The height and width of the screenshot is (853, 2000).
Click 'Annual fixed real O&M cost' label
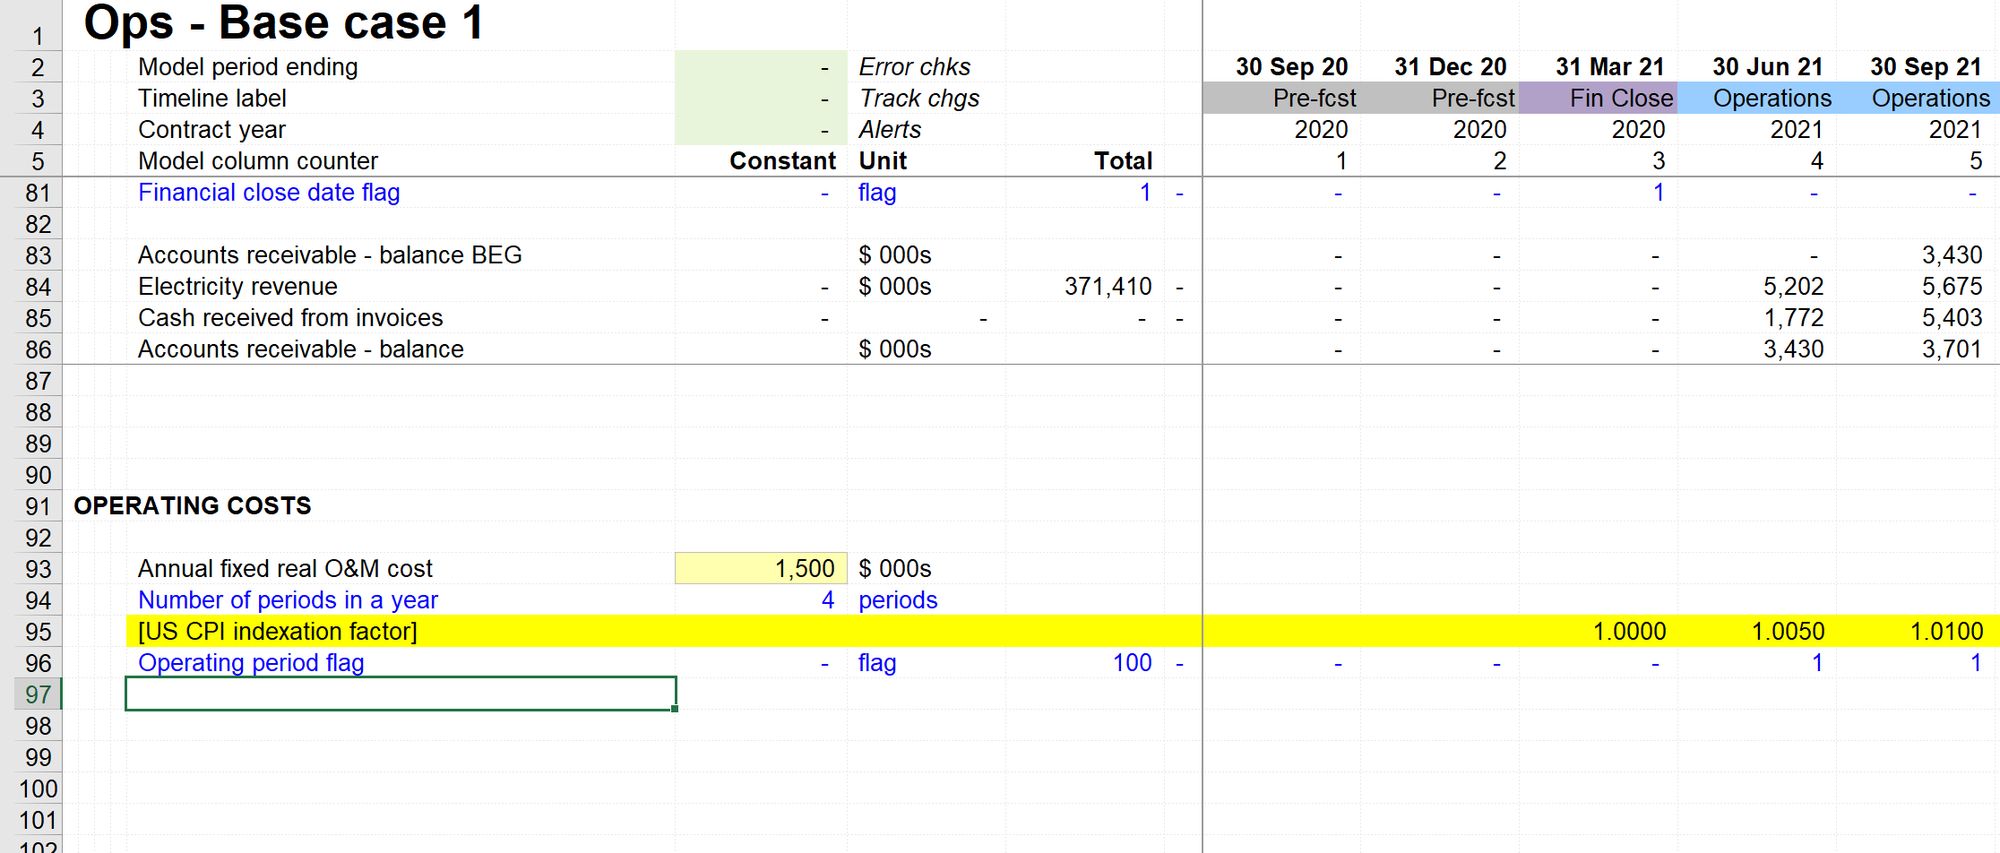pyautogui.click(x=285, y=569)
